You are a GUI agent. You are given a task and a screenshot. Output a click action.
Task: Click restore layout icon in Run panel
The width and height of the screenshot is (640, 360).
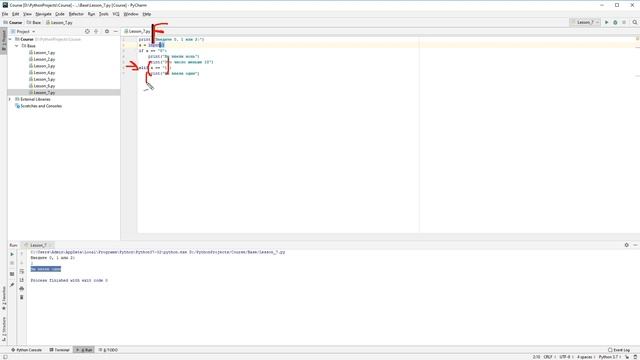tap(12, 274)
